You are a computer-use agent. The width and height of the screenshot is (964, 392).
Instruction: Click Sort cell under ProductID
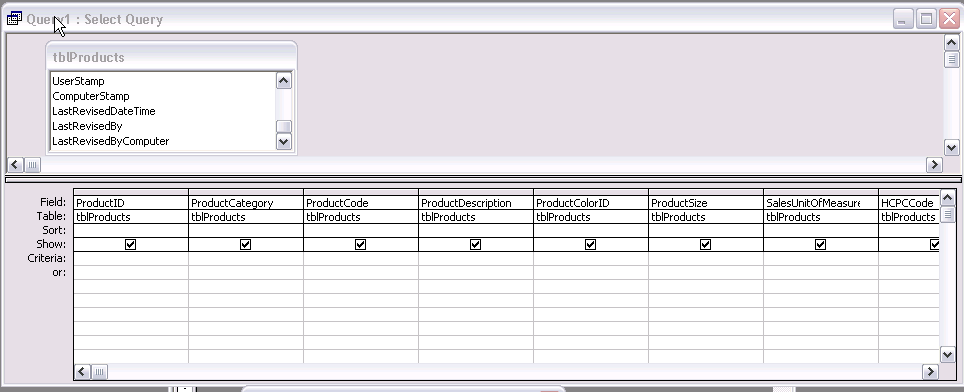[131, 230]
